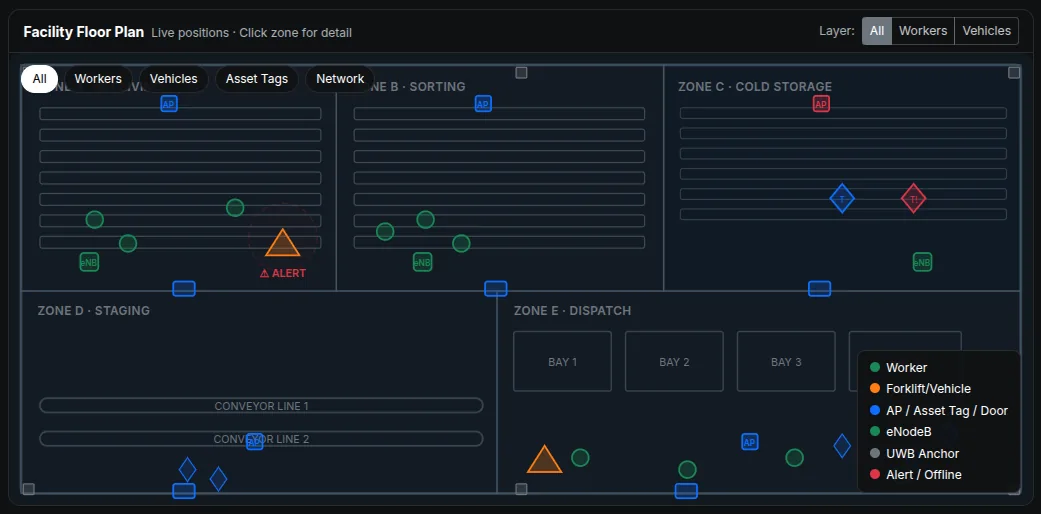Click the AP / Asset Tag / Door legend entry
Screen dimensions: 1041x514
coord(939,410)
